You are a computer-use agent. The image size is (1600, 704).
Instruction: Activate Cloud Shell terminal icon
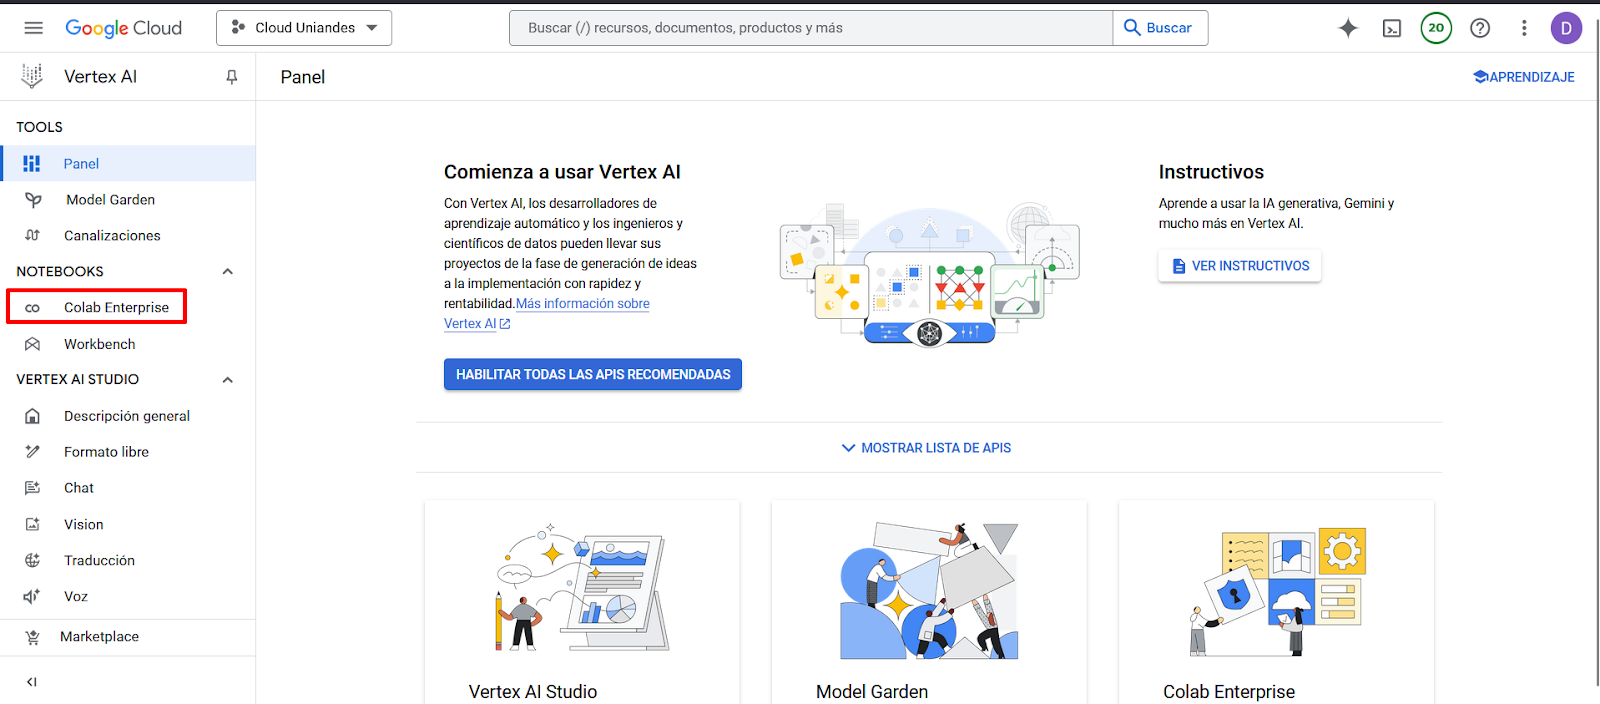click(1392, 28)
